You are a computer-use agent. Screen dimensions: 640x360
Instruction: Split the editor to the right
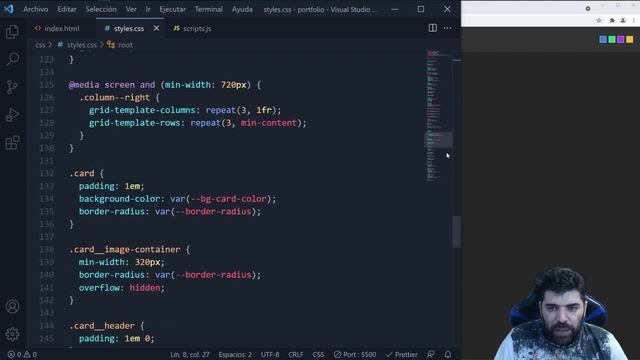pos(433,28)
